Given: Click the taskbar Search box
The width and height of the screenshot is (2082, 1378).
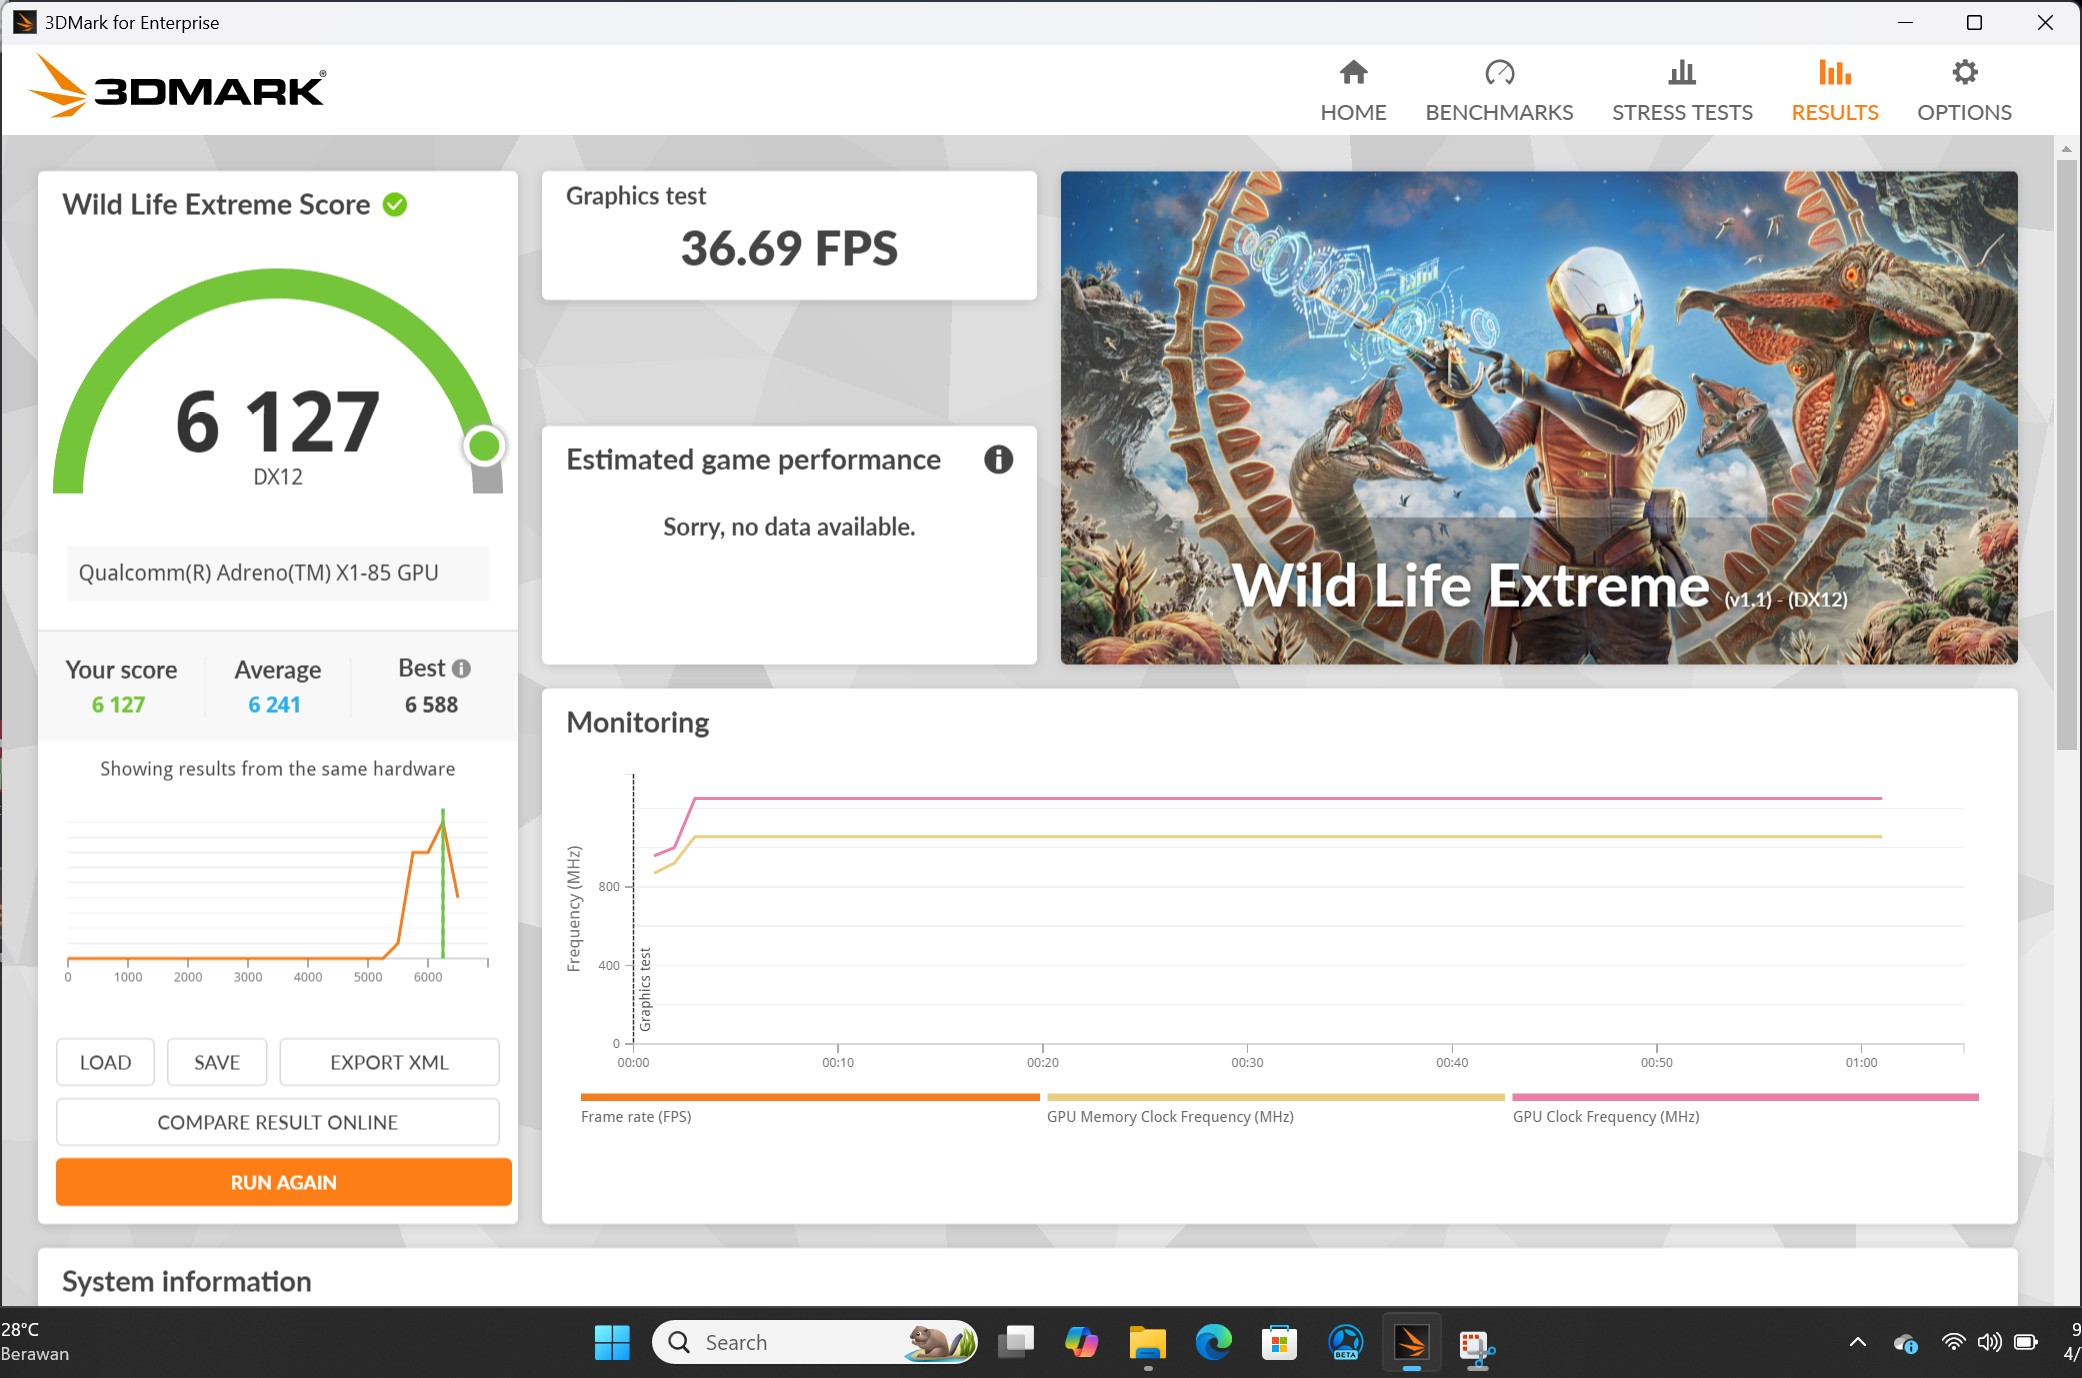Looking at the screenshot, I should click(815, 1342).
